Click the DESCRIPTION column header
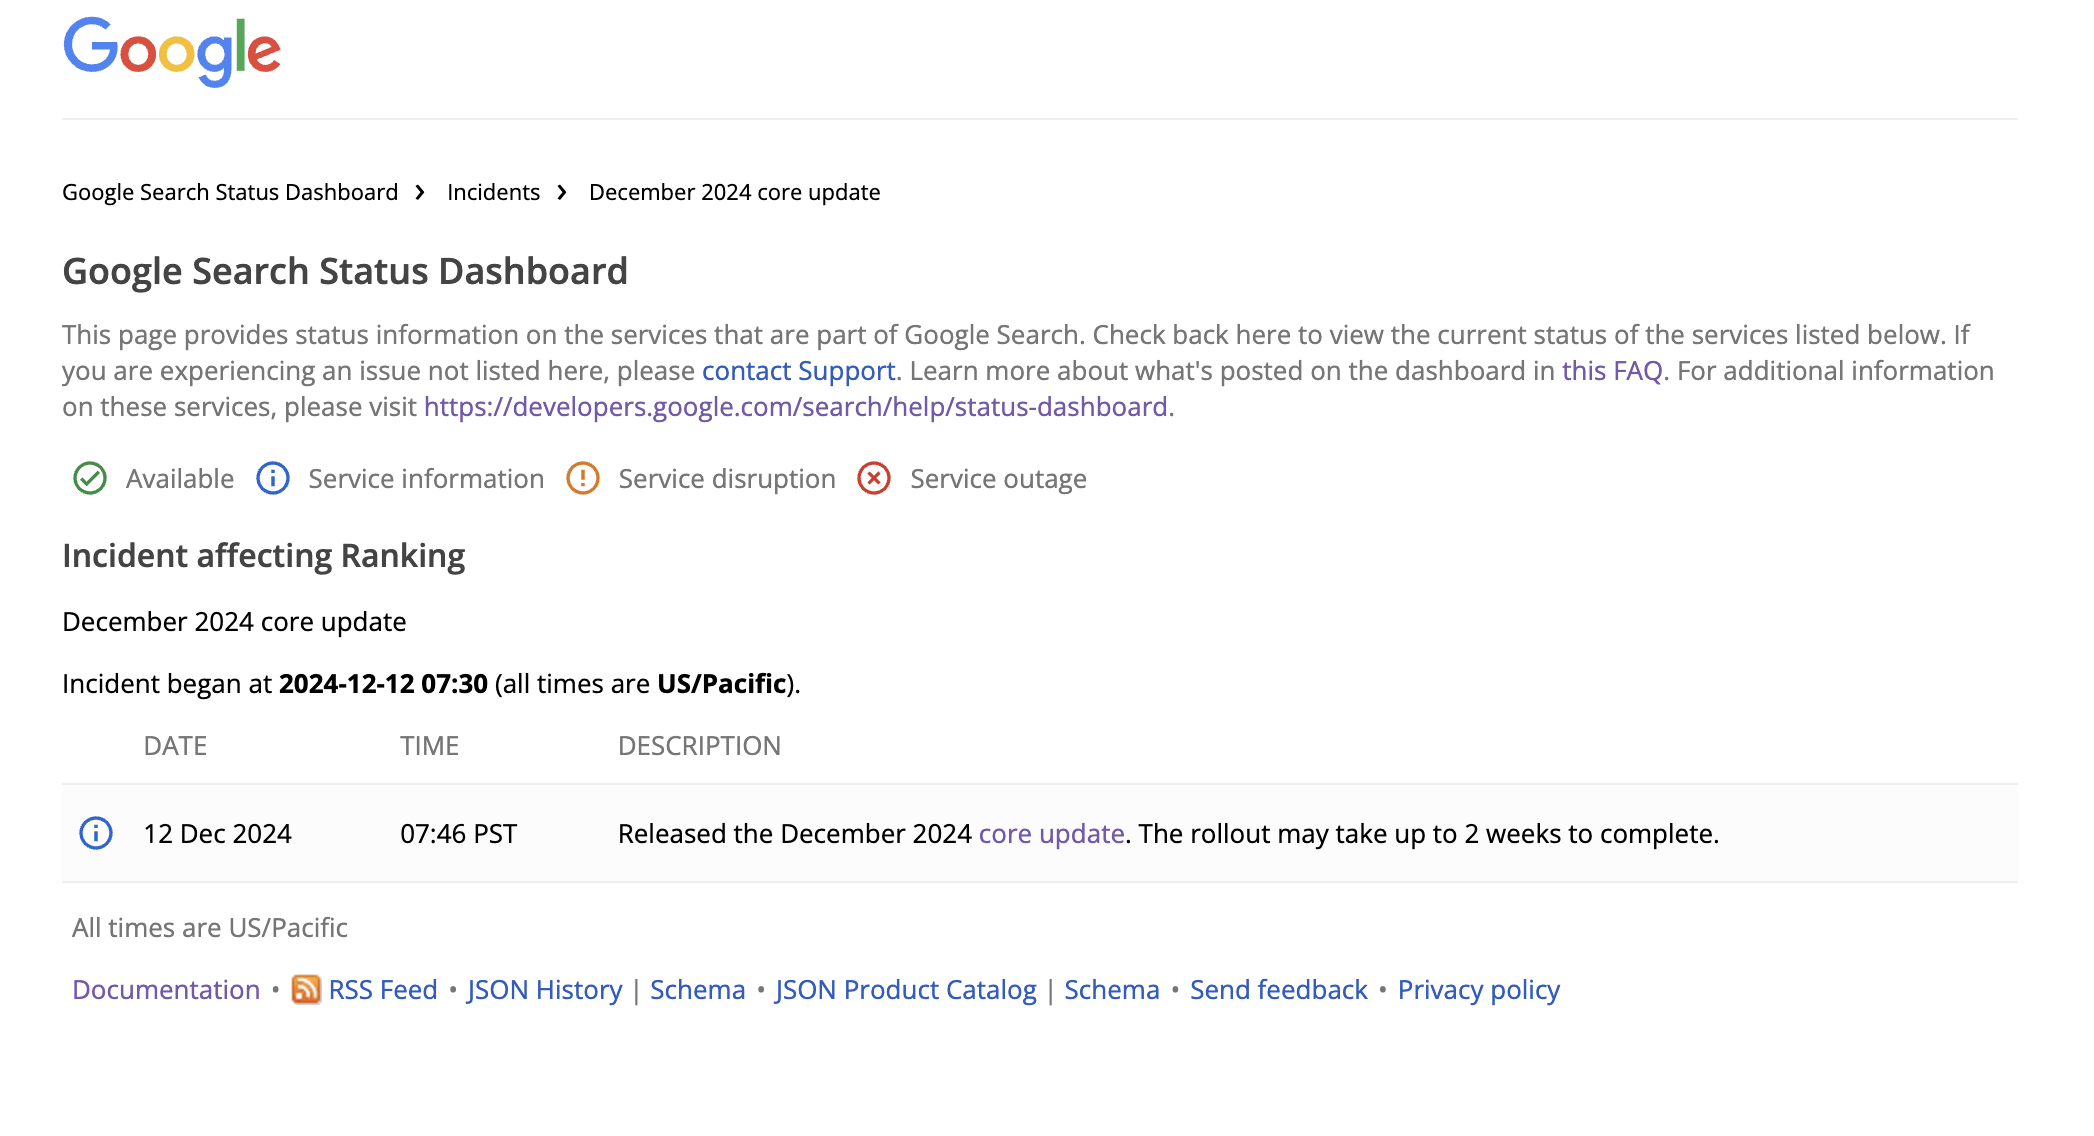This screenshot has width=2094, height=1136. pos(700,746)
